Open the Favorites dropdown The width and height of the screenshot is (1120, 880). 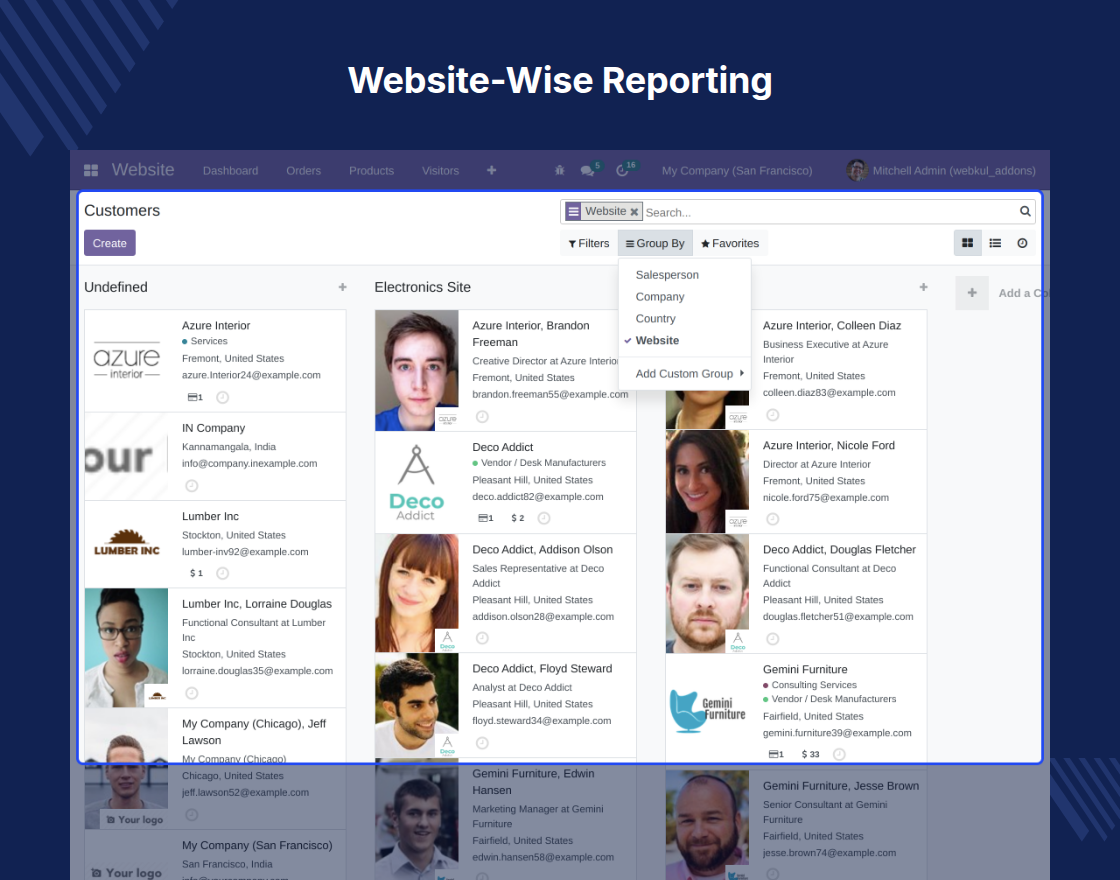pyautogui.click(x=730, y=243)
